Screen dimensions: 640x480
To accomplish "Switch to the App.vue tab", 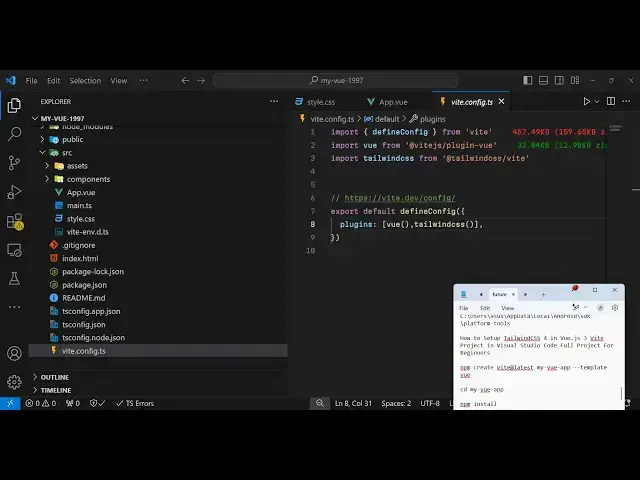I will (x=387, y=102).
